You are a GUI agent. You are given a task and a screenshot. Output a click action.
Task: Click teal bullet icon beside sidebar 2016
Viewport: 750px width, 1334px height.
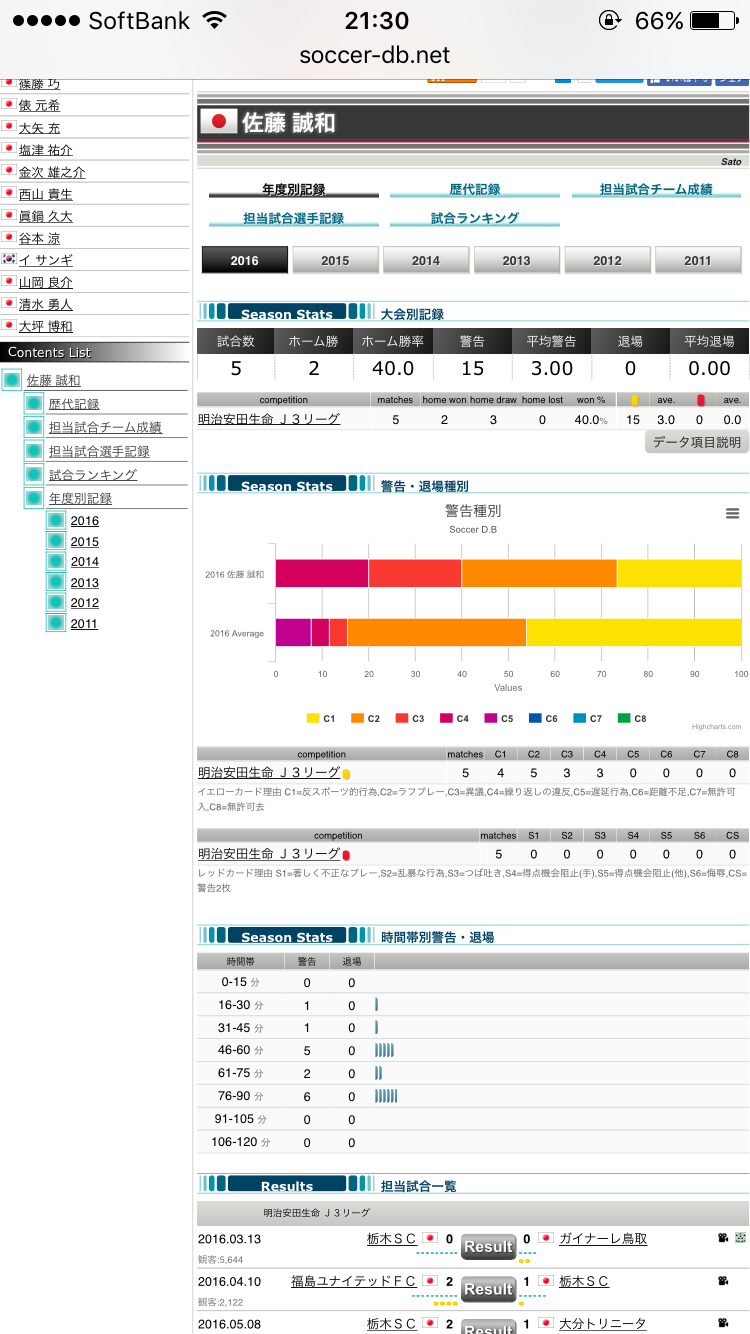coord(56,520)
